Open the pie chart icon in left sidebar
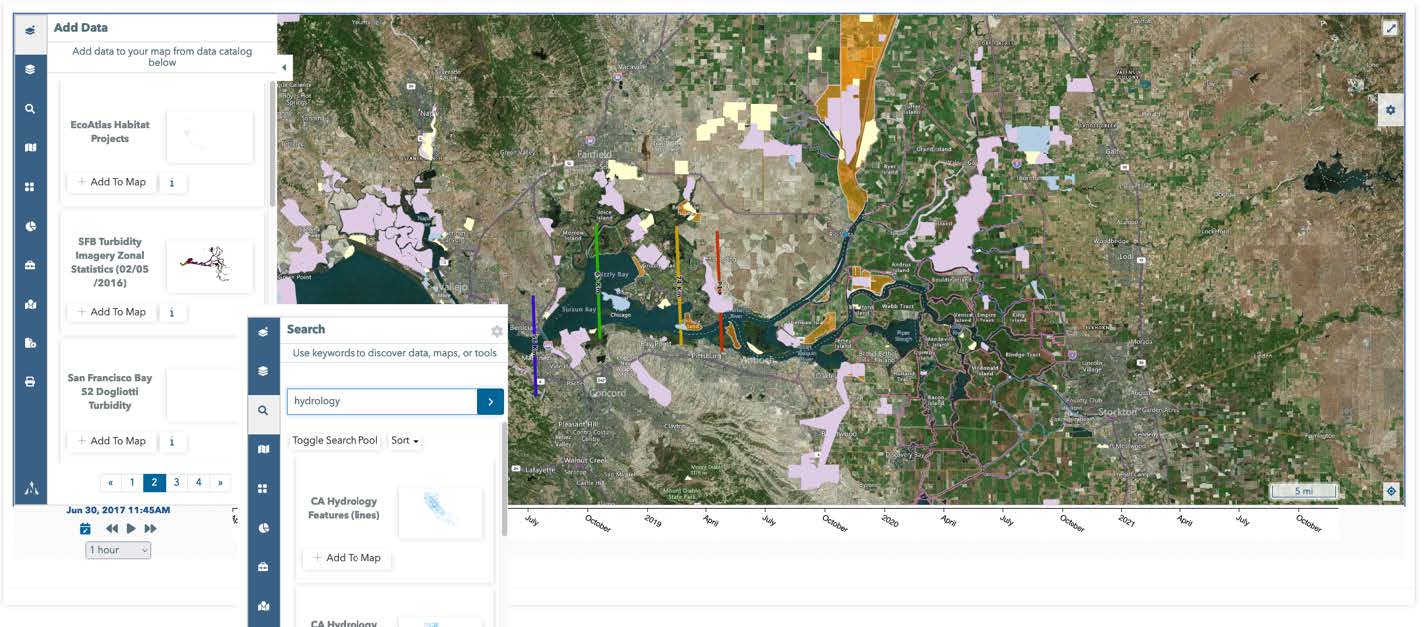 [x=30, y=225]
